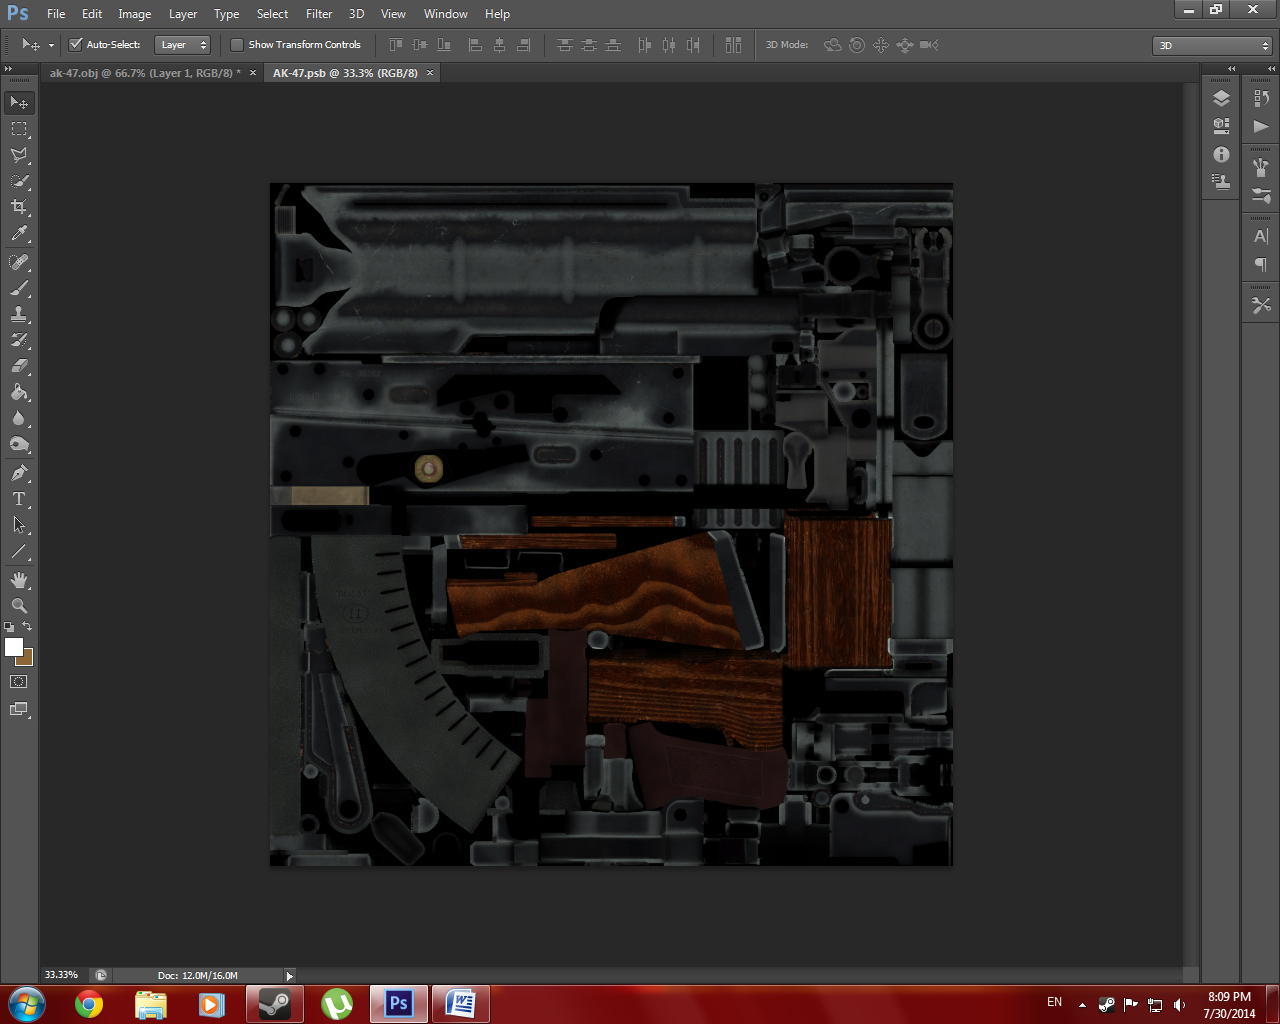
Task: Close the AK-47.psb document tab
Action: (431, 73)
